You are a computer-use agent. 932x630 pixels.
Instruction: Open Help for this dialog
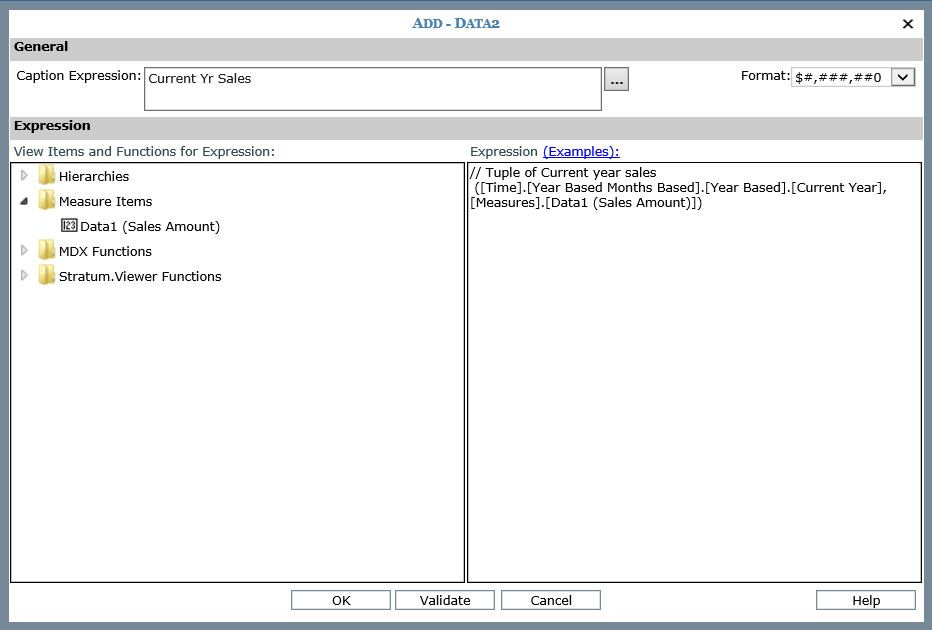click(866, 600)
